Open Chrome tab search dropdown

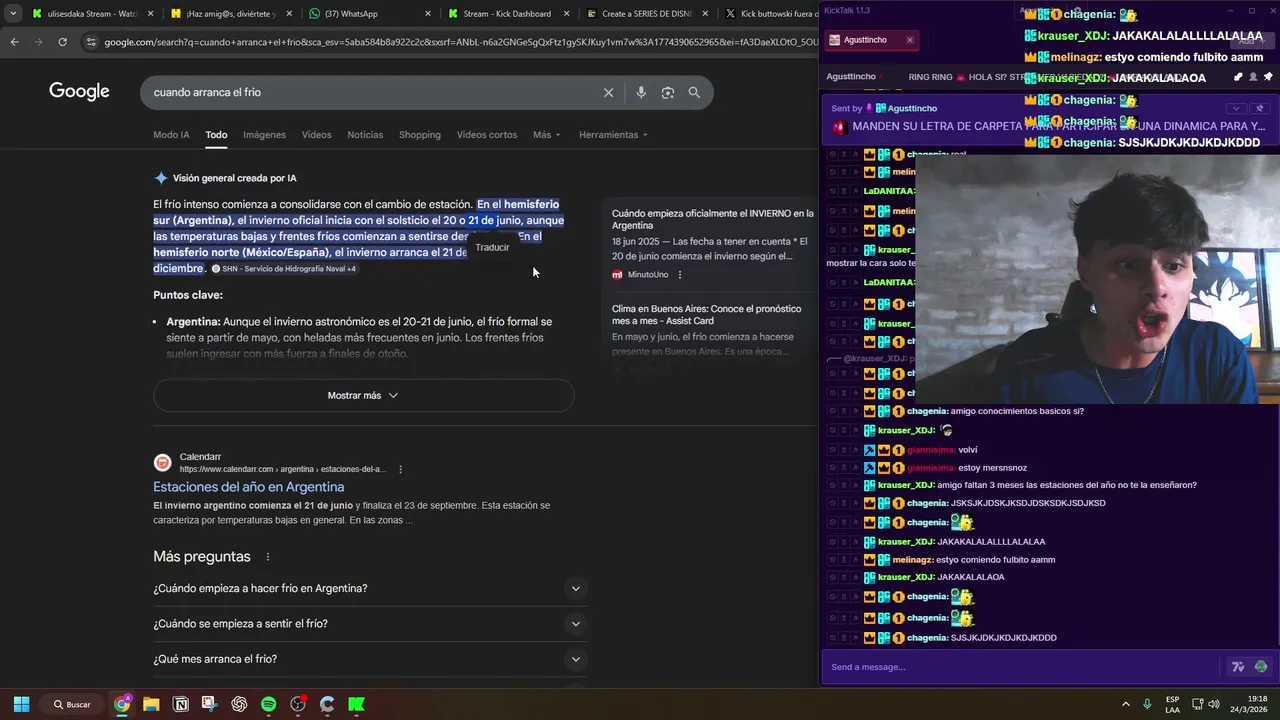point(13,14)
